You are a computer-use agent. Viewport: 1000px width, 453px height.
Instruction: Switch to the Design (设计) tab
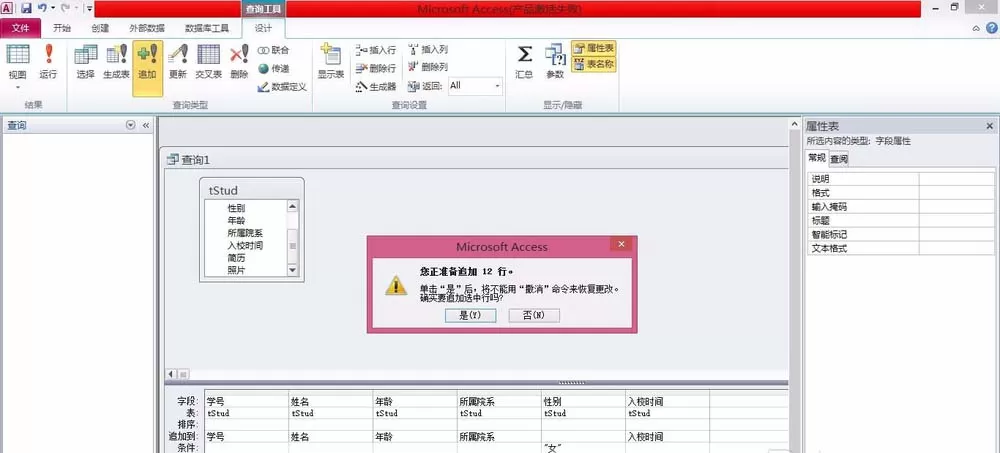263,28
